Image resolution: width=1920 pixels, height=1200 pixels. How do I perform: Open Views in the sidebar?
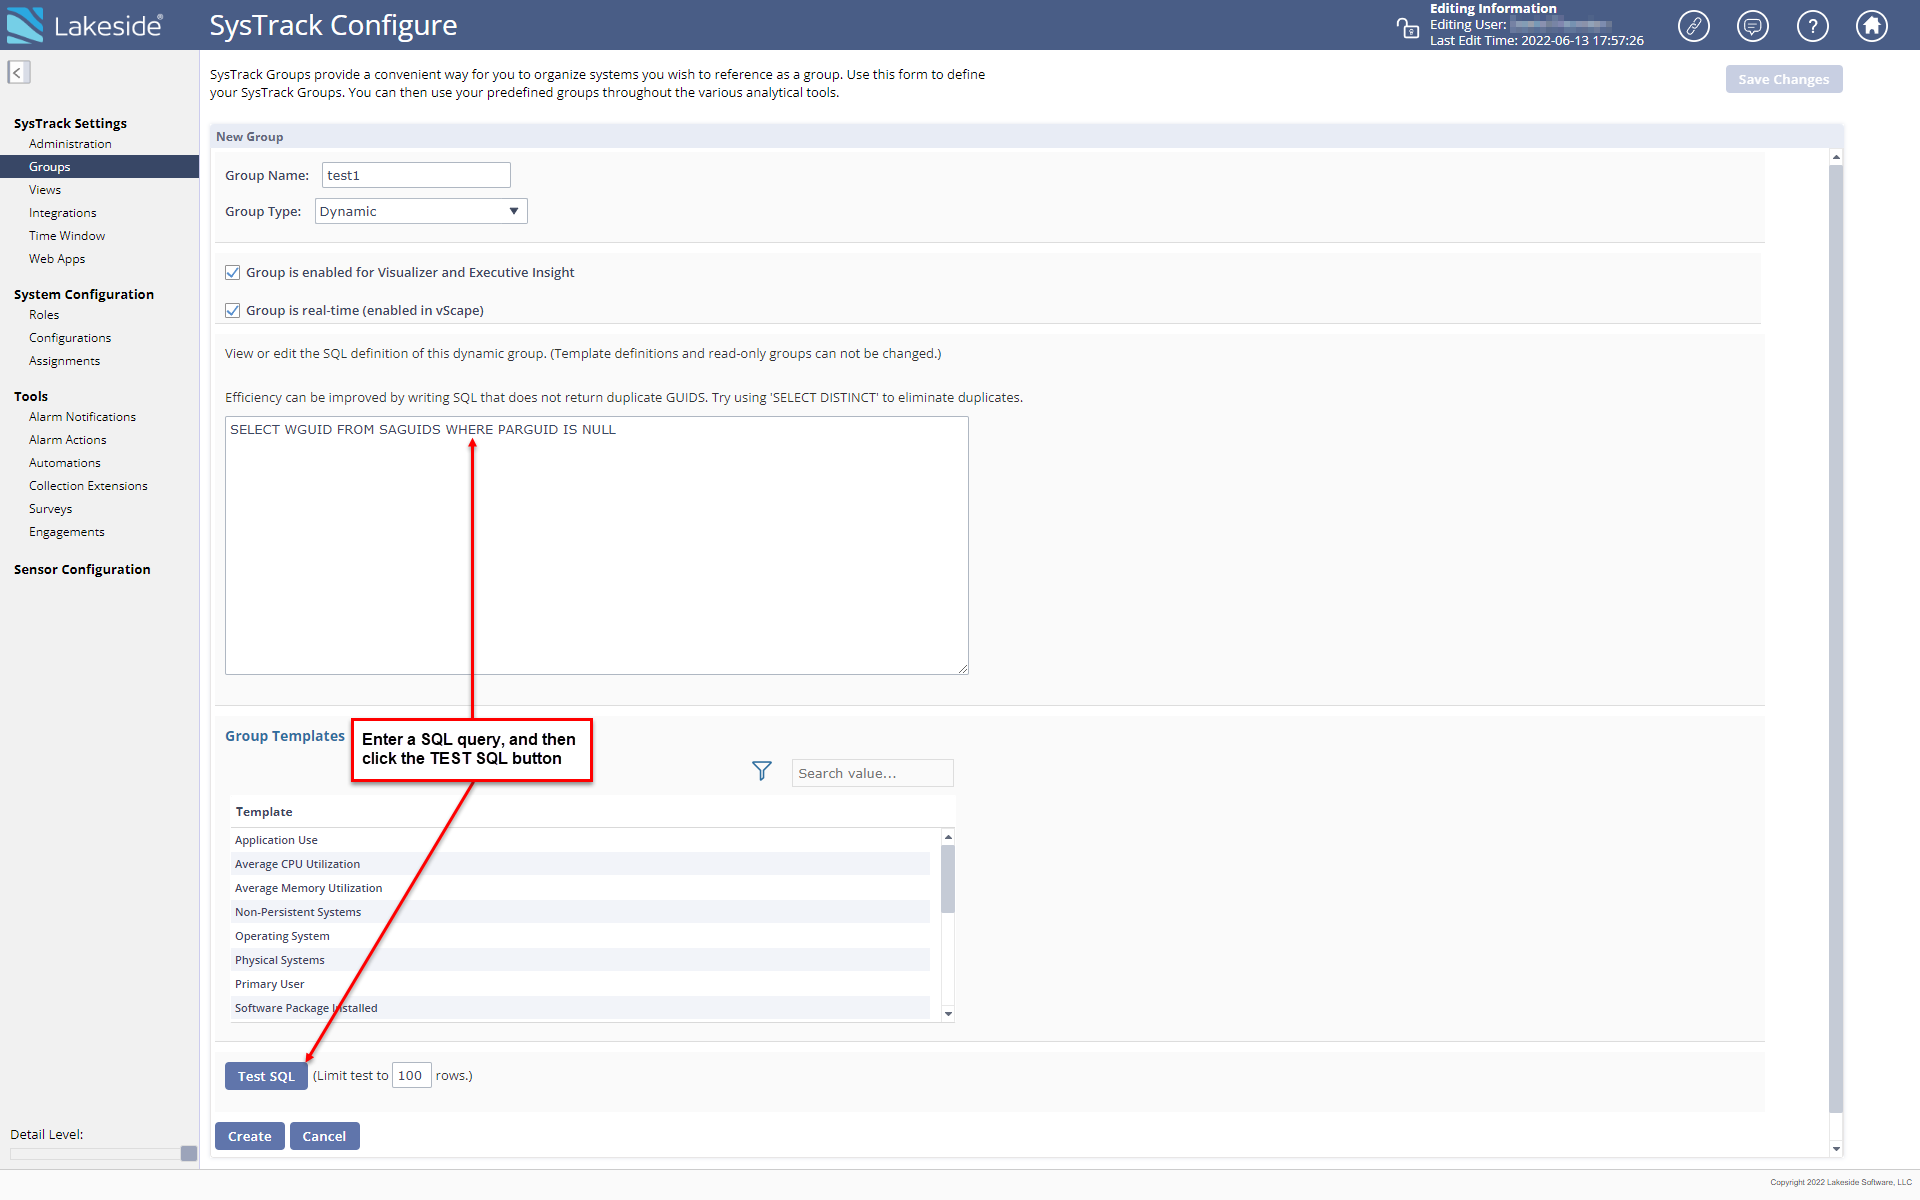pos(45,190)
